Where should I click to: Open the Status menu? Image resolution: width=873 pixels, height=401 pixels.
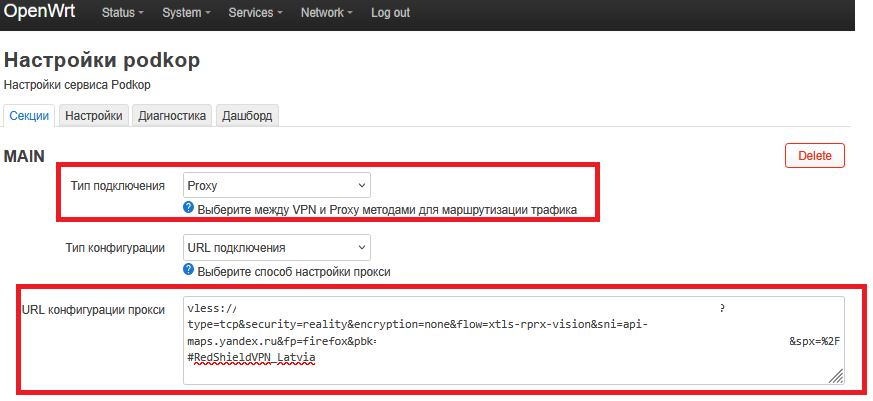coord(123,14)
